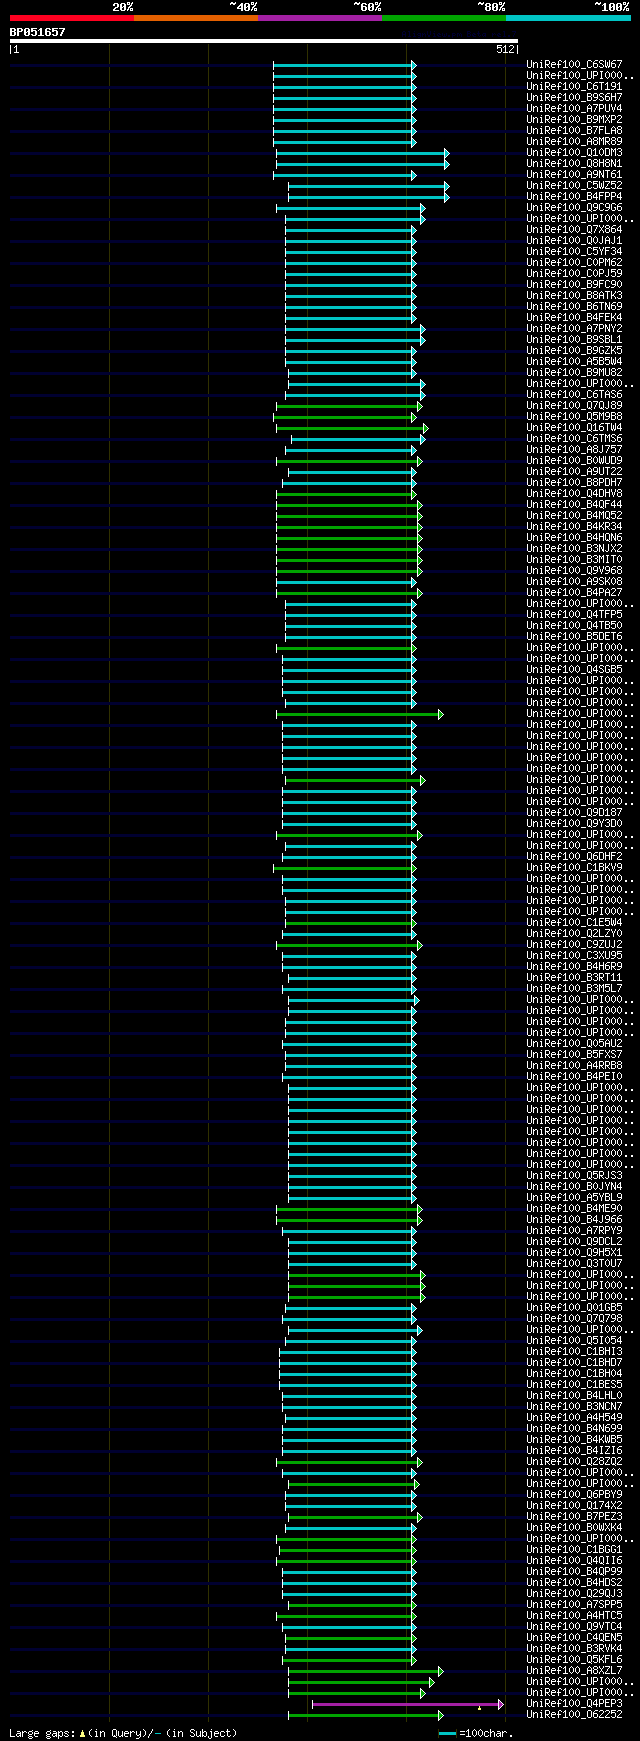Select the UniRef100_C1BHI3 label
Viewport: 640px width, 1741px height.
point(574,1352)
